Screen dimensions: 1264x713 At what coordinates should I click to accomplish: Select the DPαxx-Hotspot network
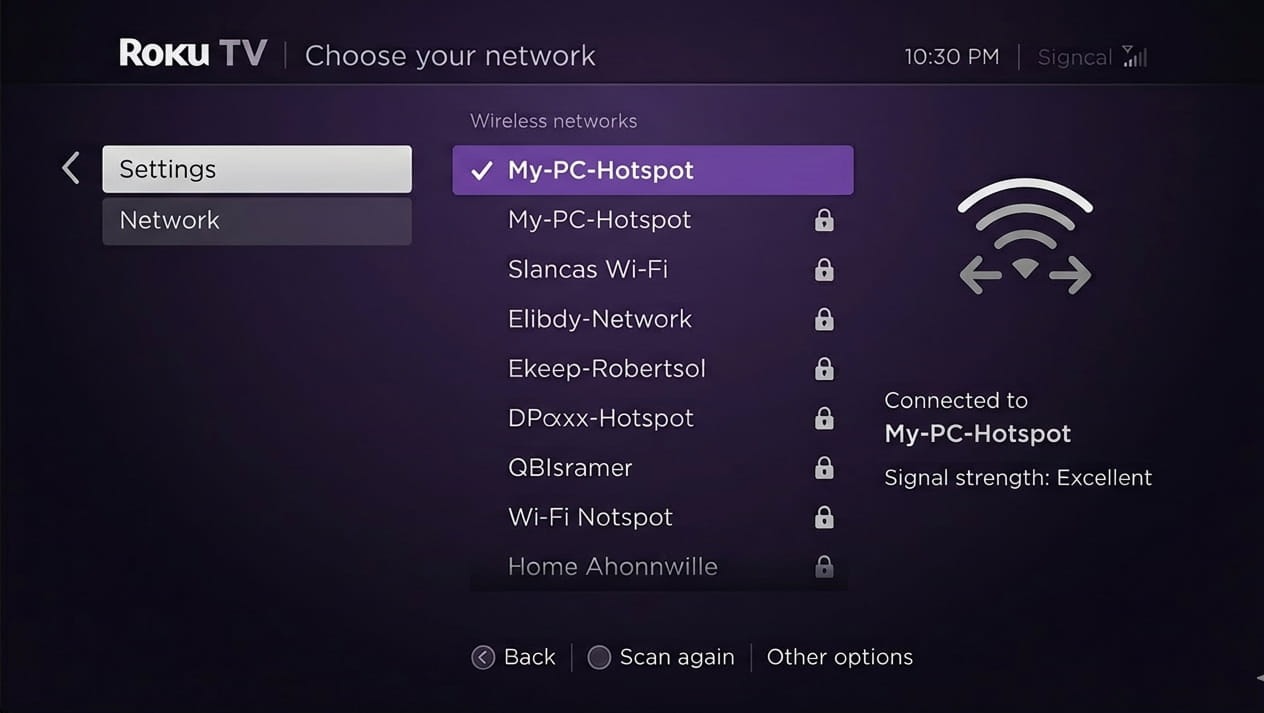coord(601,418)
